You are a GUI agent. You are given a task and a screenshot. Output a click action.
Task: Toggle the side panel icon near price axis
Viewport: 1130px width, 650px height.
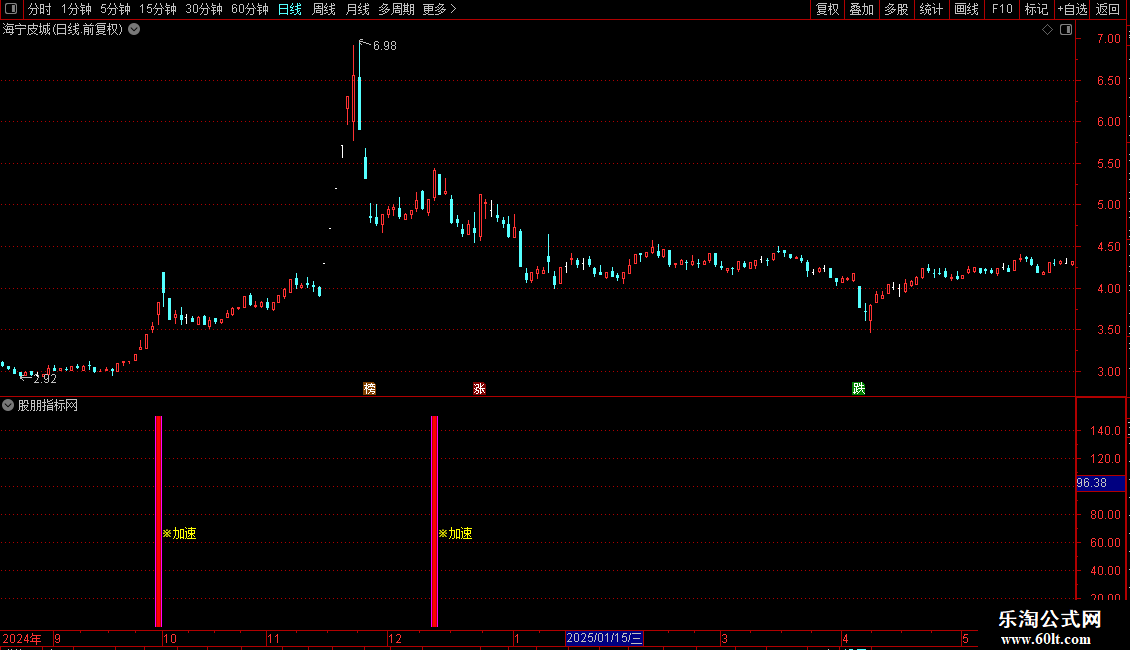(x=1066, y=30)
